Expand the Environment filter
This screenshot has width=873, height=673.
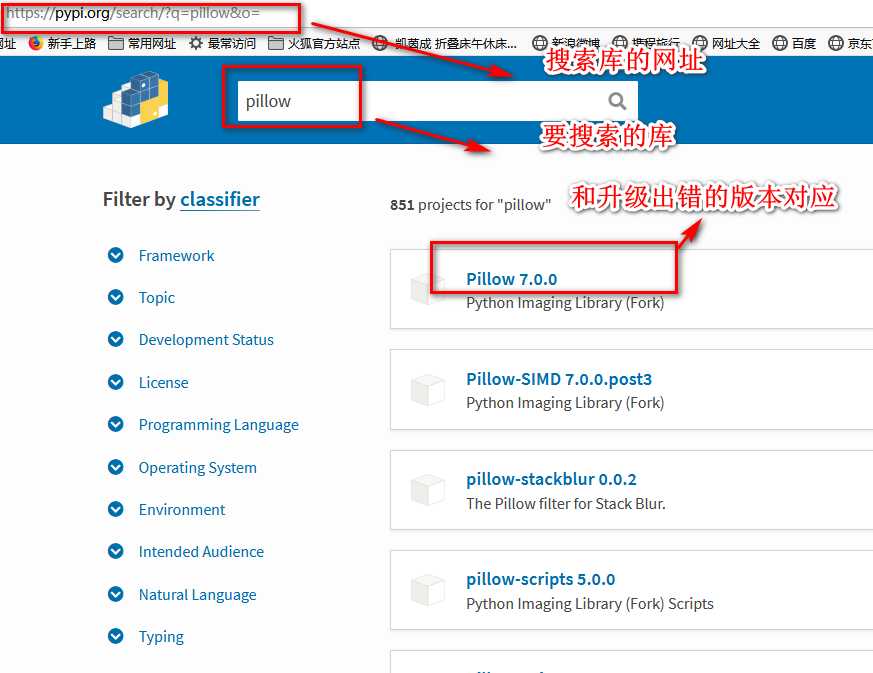pyautogui.click(x=166, y=509)
